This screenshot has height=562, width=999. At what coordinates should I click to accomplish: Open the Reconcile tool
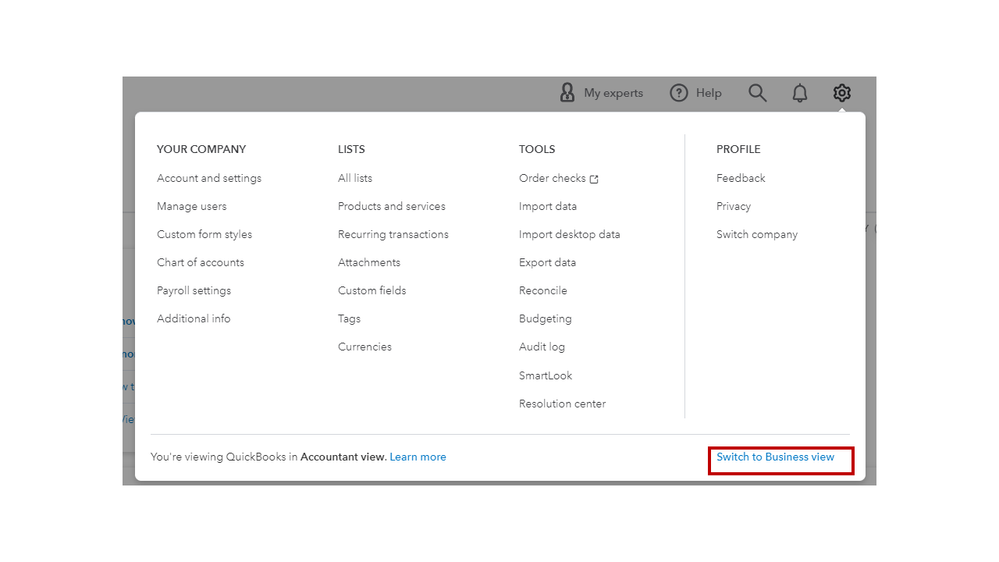543,290
